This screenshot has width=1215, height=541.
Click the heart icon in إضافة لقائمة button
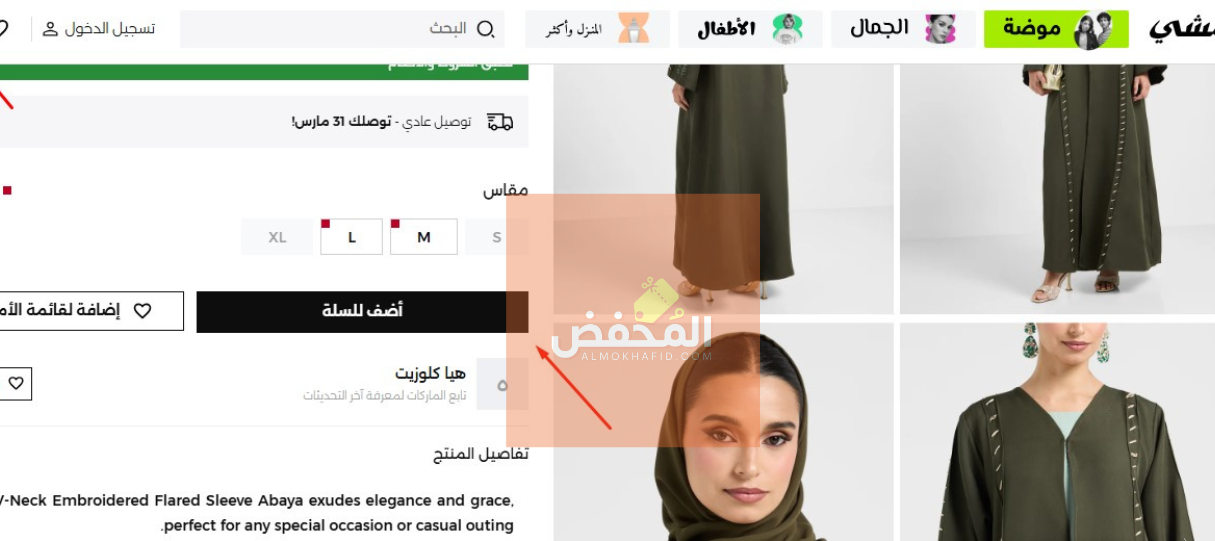(143, 311)
